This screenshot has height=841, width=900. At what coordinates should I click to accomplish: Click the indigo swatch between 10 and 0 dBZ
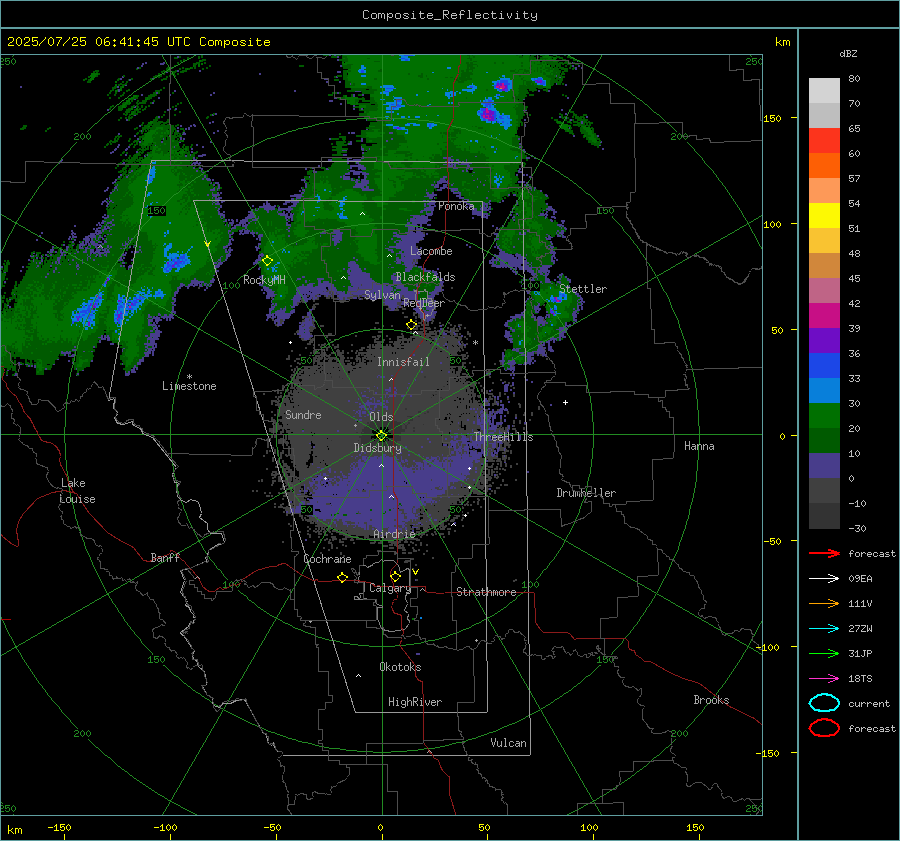(824, 465)
